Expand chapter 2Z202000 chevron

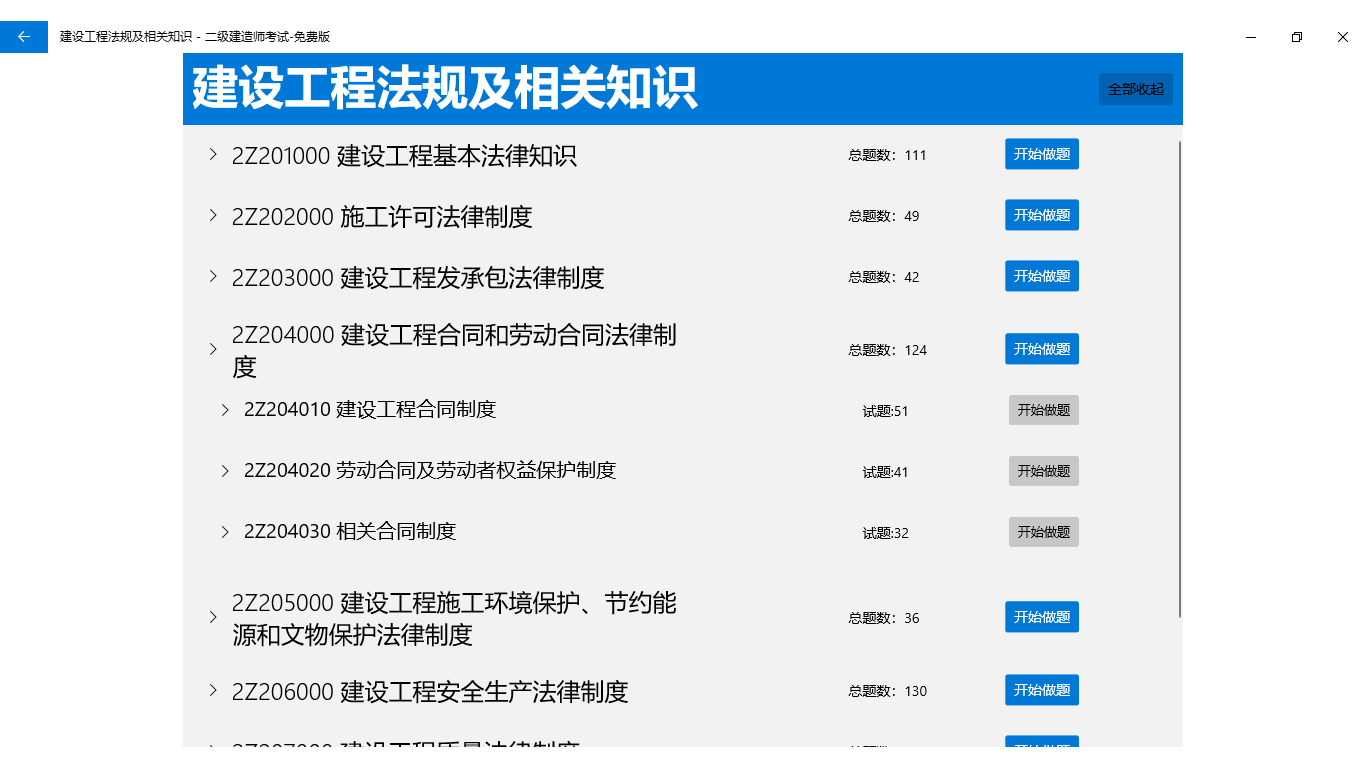pyautogui.click(x=212, y=216)
